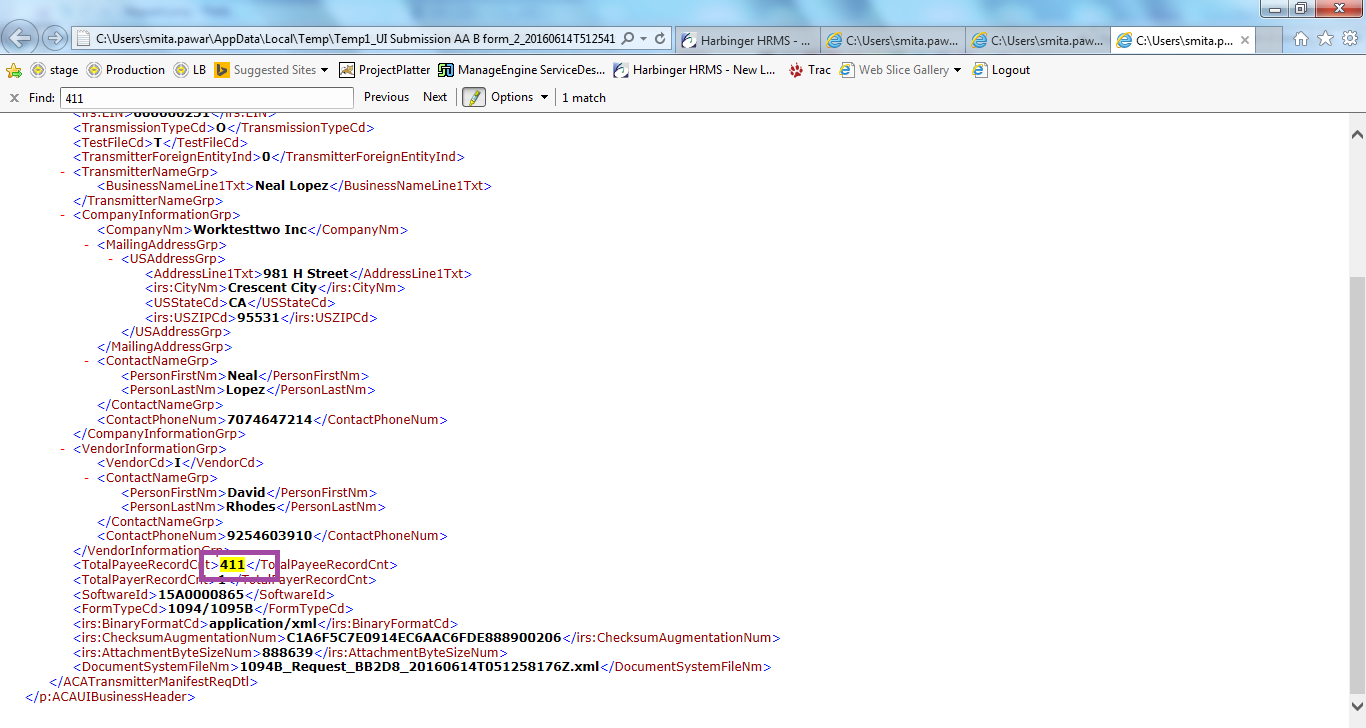Click the 9254603910 phone number

[x=270, y=536]
